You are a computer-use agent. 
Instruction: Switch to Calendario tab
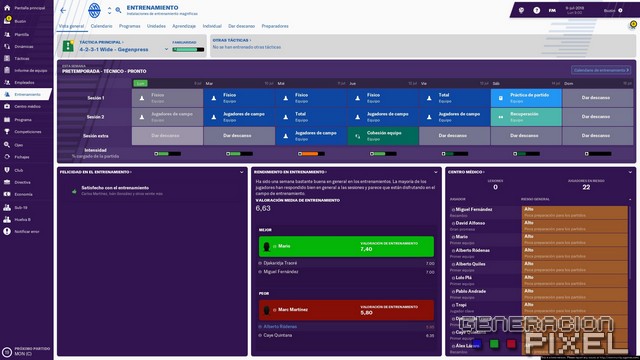101,26
